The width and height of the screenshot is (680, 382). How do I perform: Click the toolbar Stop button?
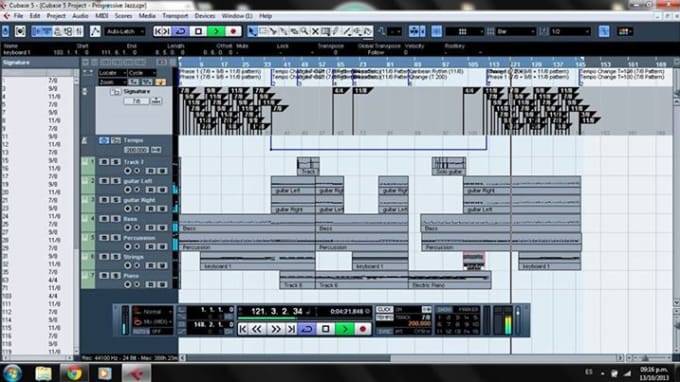click(x=198, y=31)
